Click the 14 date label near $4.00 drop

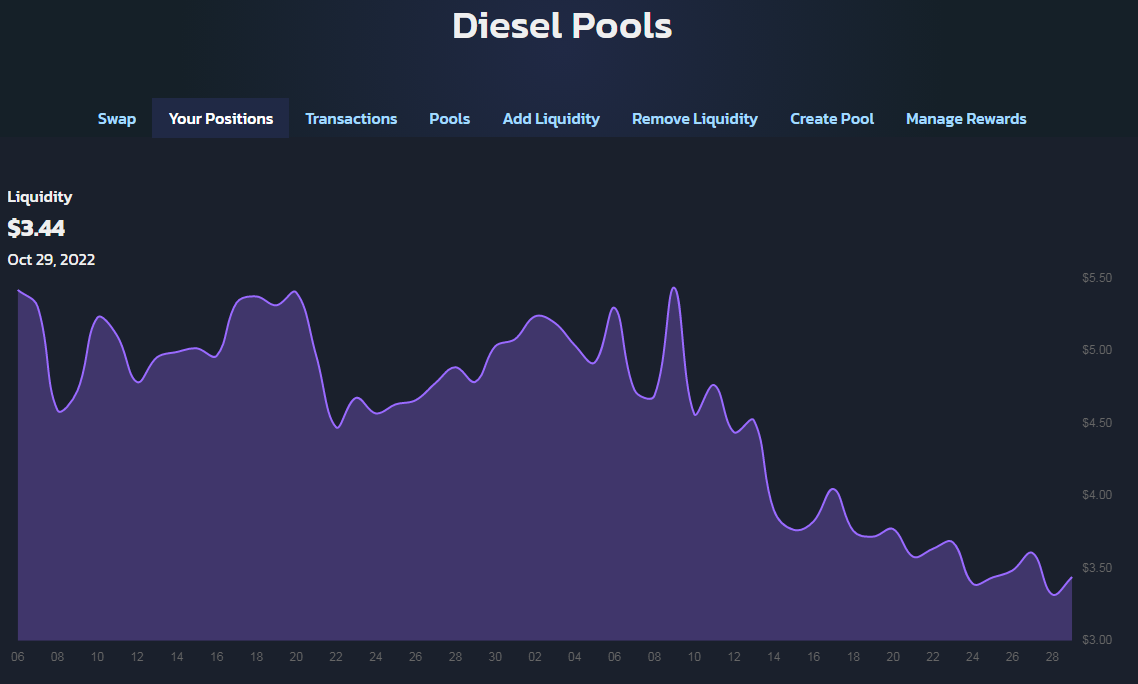774,656
